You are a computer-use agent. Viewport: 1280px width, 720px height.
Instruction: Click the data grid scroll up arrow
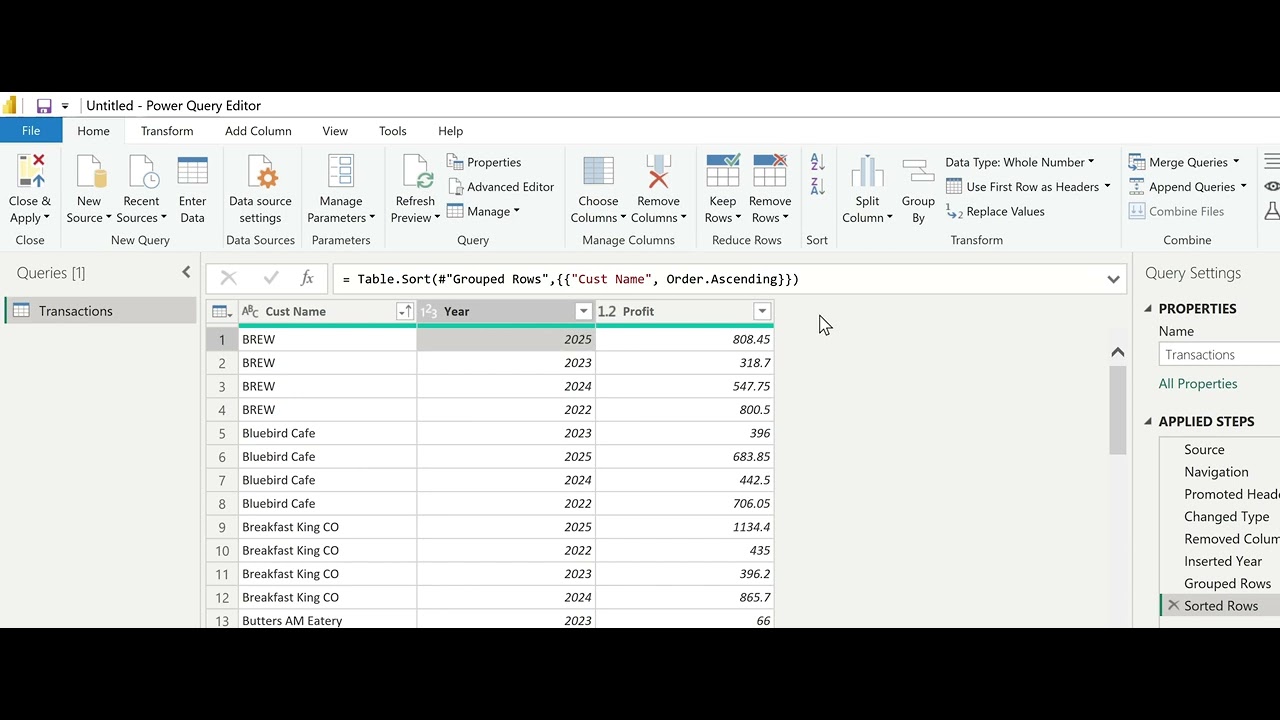pos(1118,352)
